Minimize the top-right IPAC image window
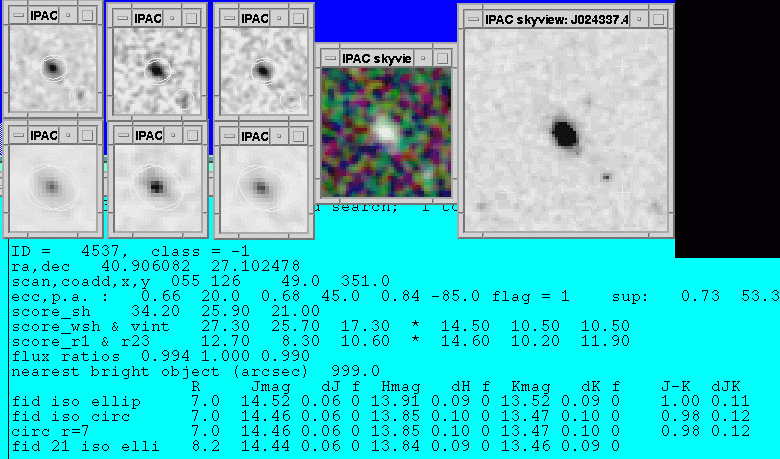The width and height of the screenshot is (780, 459). click(279, 18)
